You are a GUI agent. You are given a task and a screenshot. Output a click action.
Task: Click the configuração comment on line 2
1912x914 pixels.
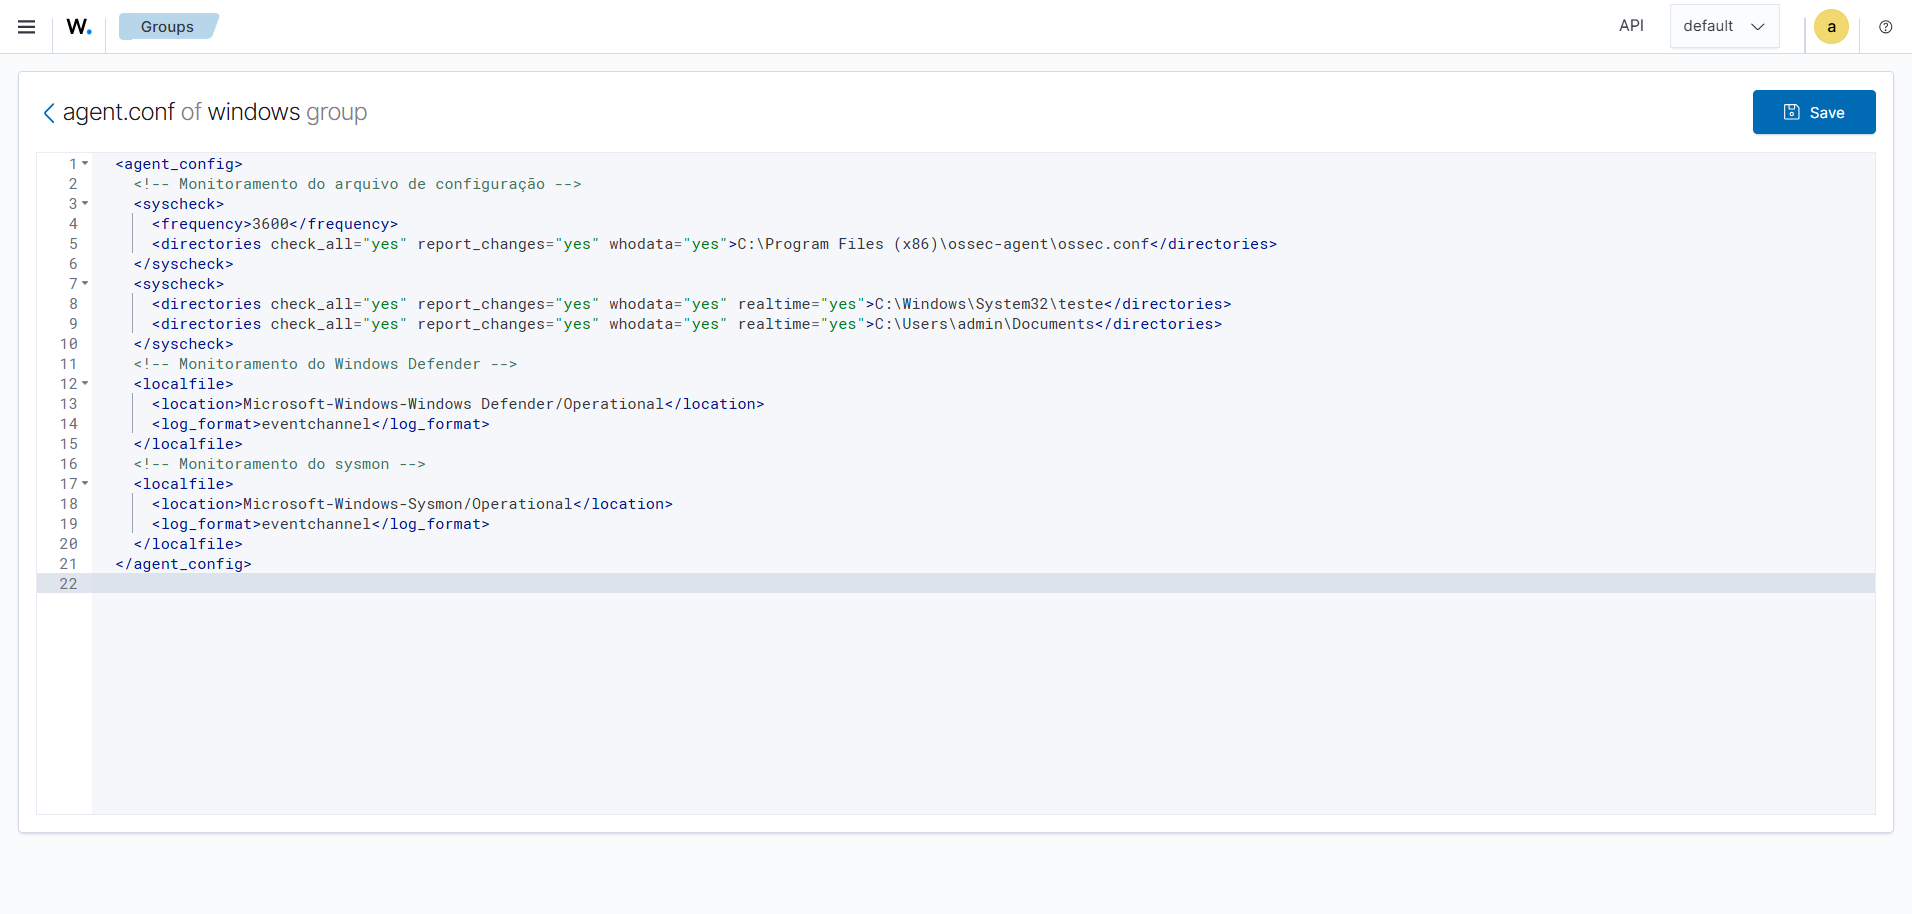[x=357, y=184]
